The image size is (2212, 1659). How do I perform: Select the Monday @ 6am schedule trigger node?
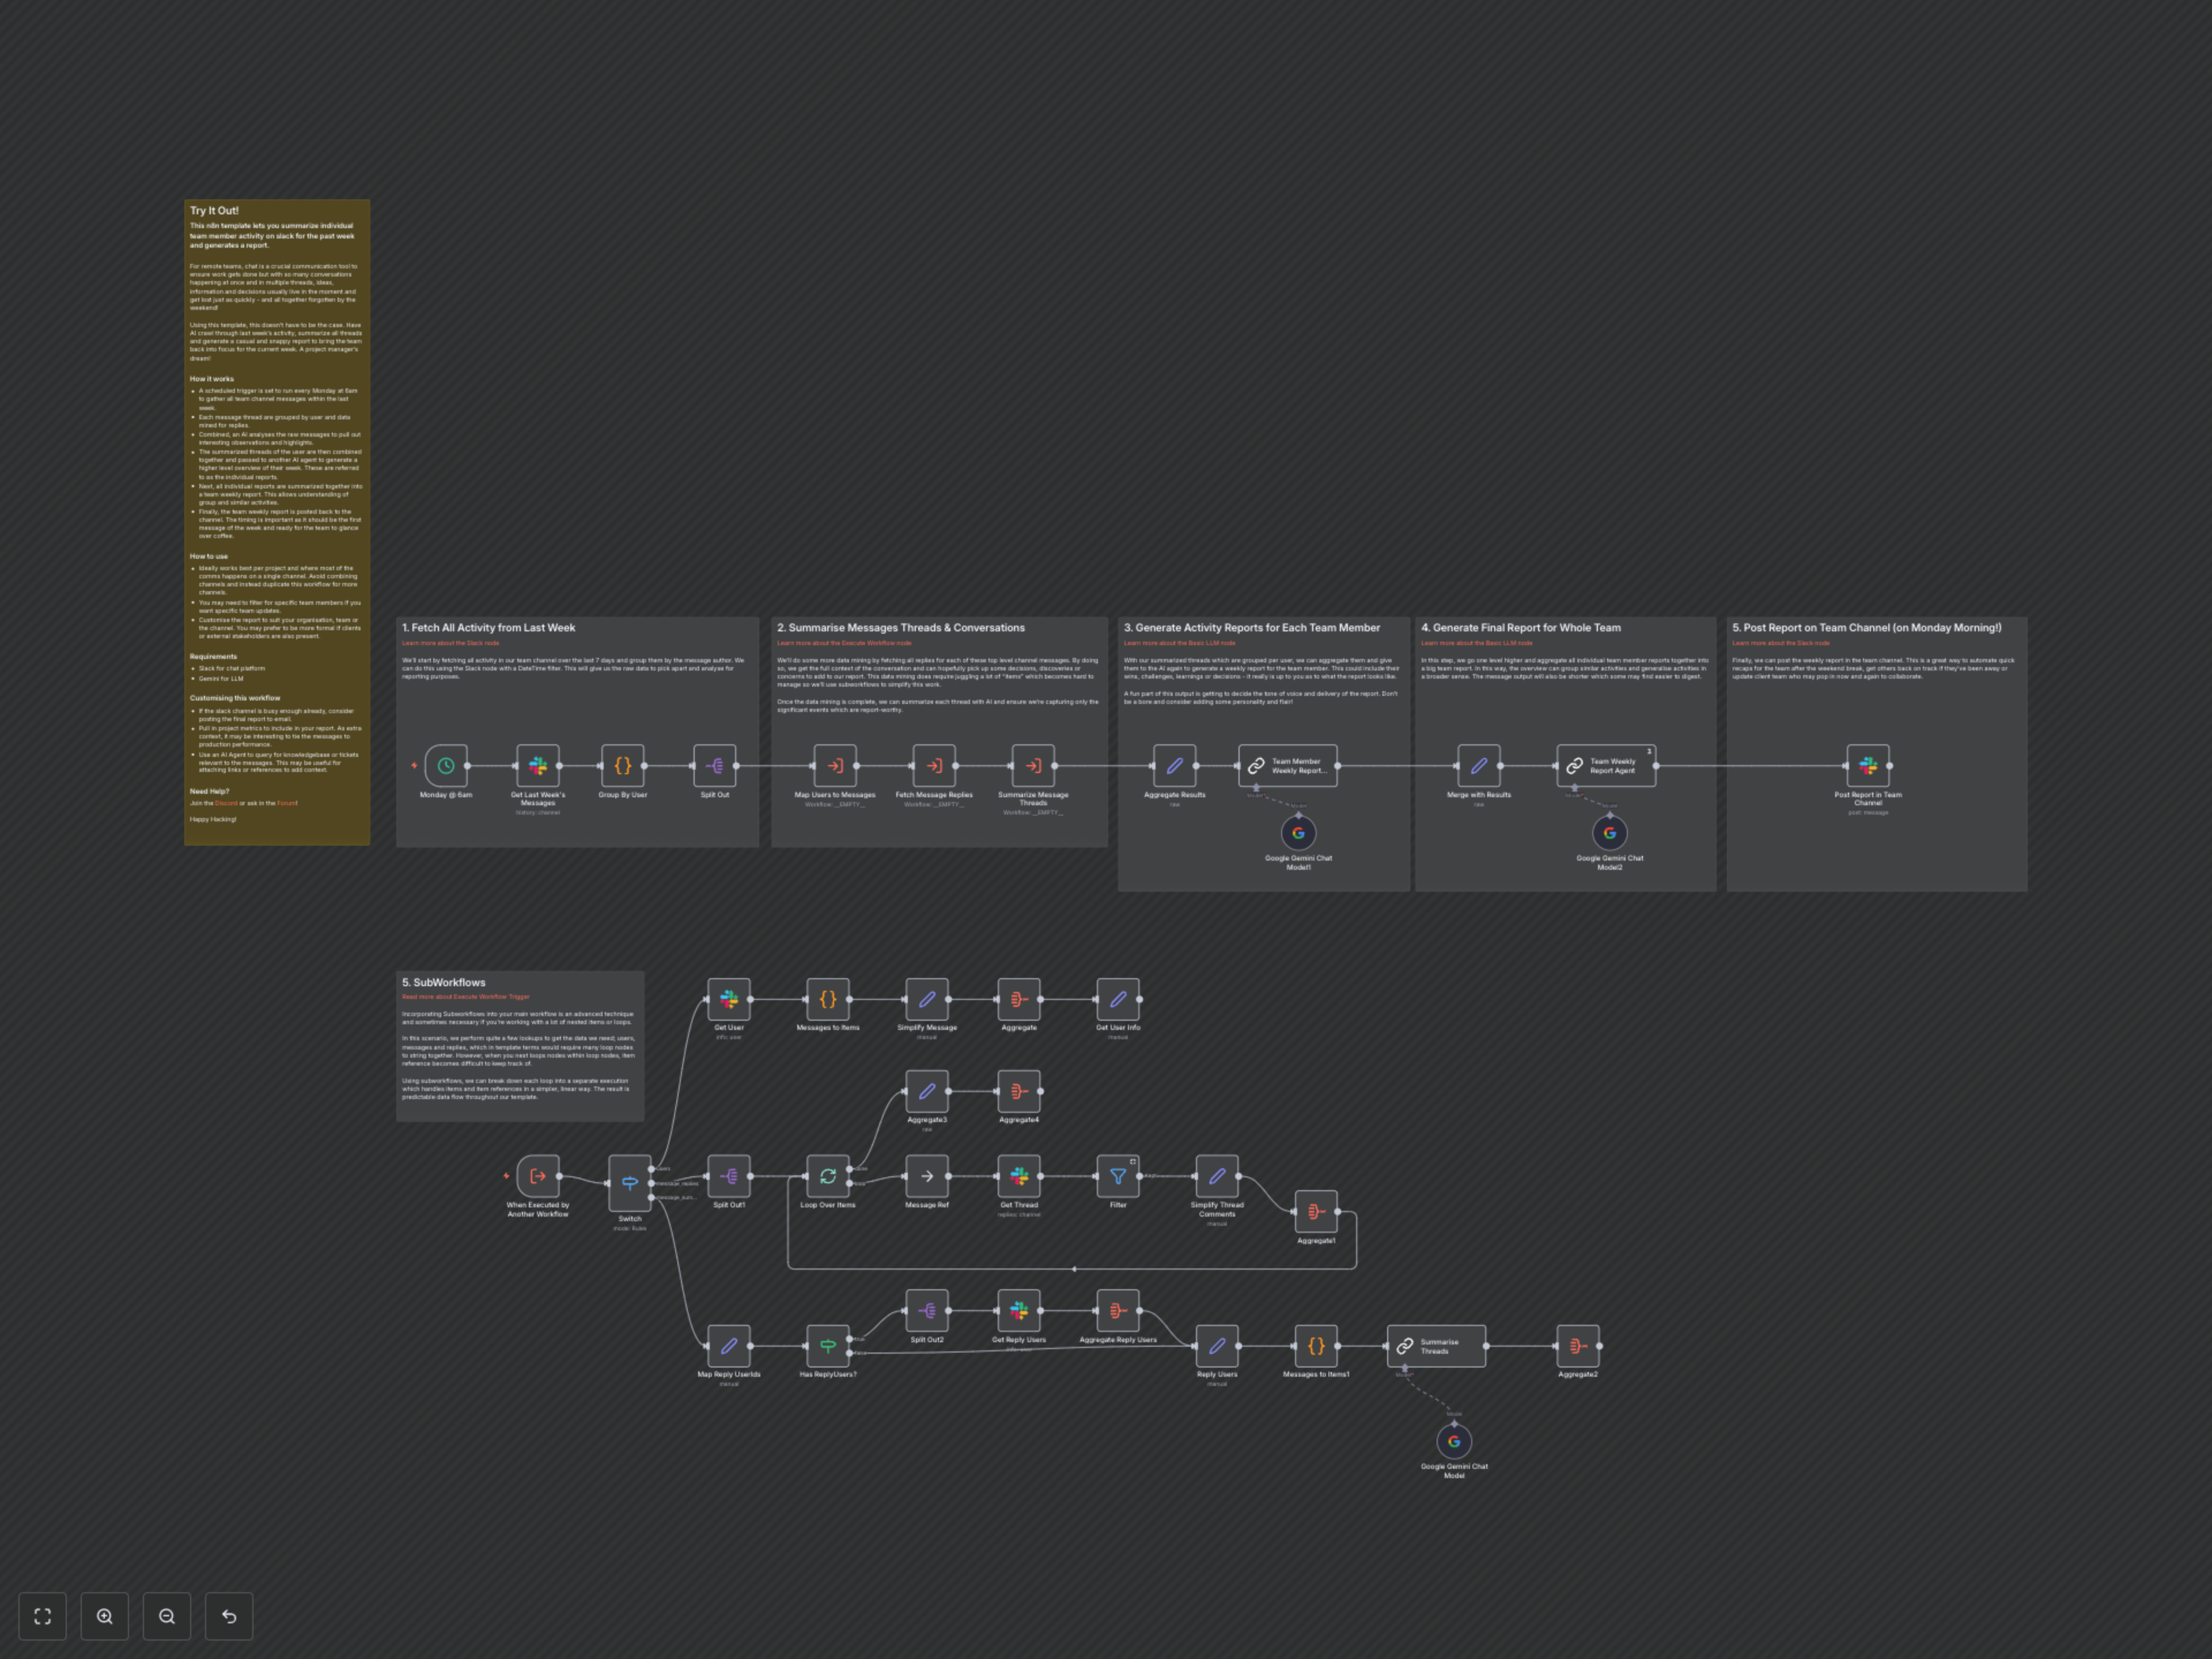pyautogui.click(x=446, y=766)
